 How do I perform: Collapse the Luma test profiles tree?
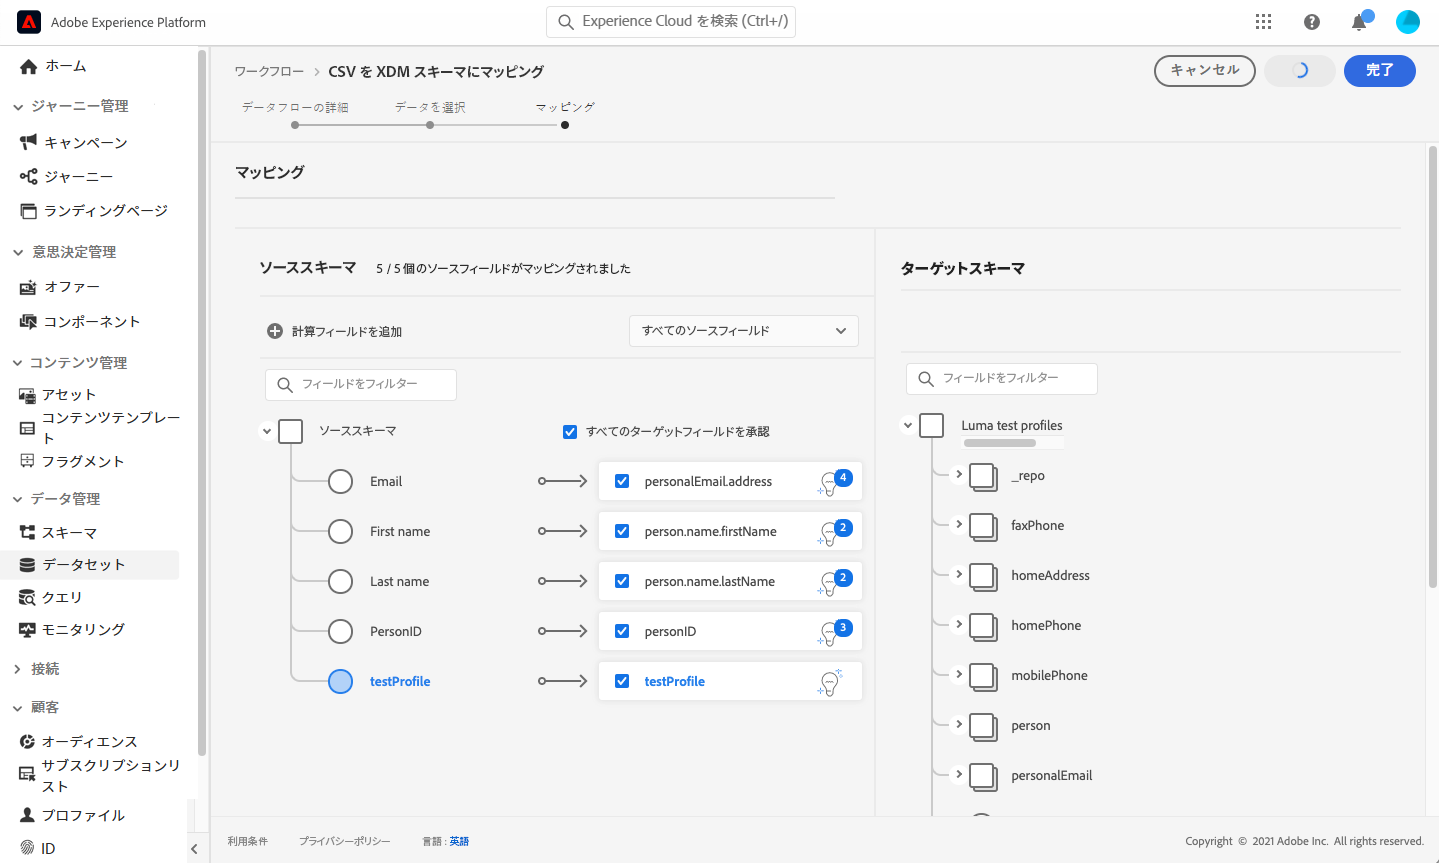[908, 425]
